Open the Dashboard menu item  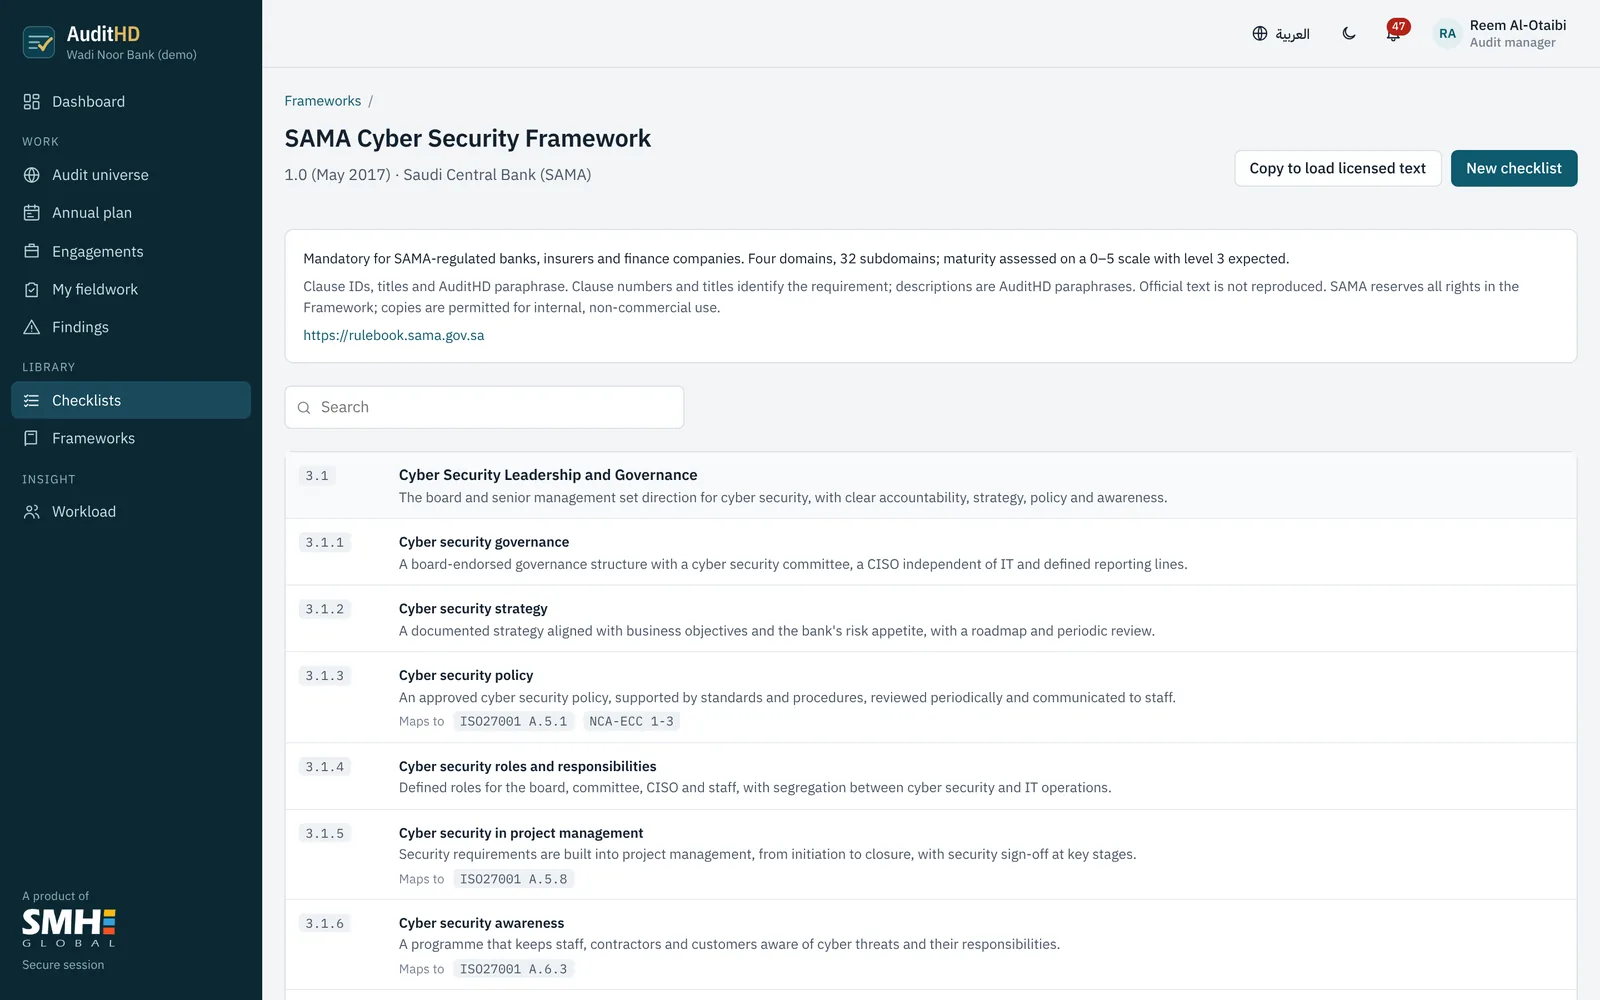(x=131, y=102)
